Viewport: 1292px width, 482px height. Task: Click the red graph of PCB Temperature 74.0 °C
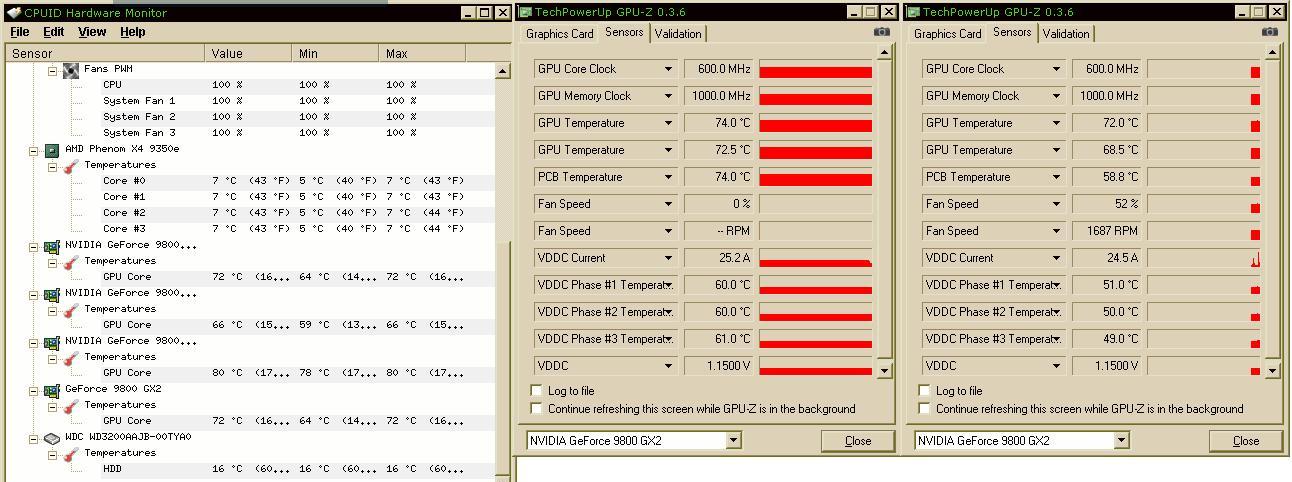816,177
